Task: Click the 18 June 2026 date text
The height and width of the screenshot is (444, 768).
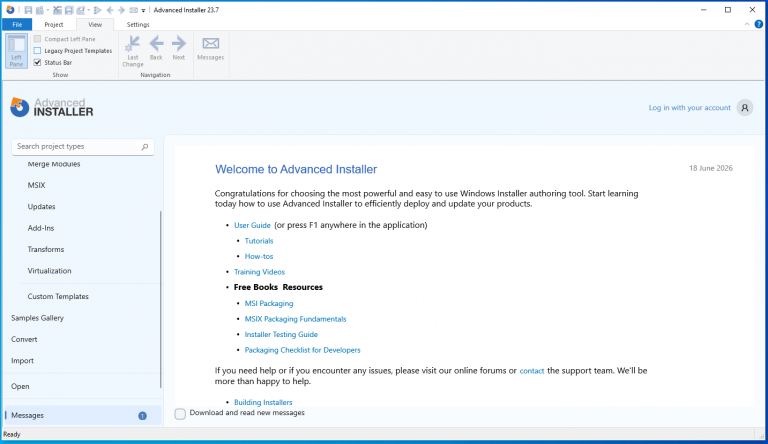Action: point(711,168)
